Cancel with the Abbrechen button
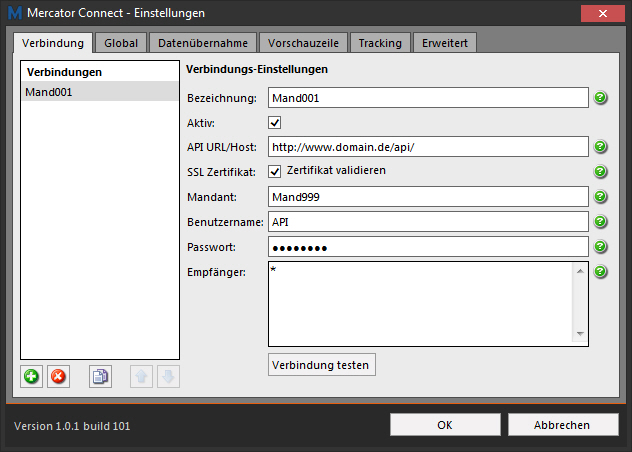Screen dimensions: 632x452 (x=563, y=425)
